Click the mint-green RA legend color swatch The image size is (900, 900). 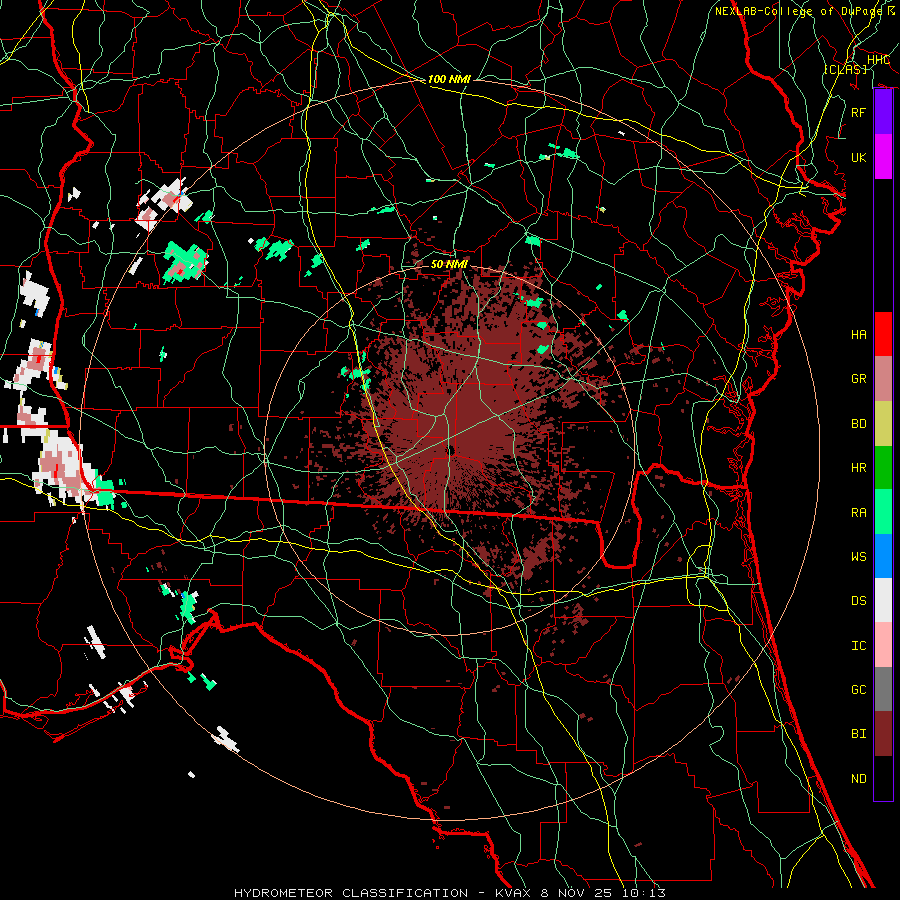pyautogui.click(x=883, y=512)
